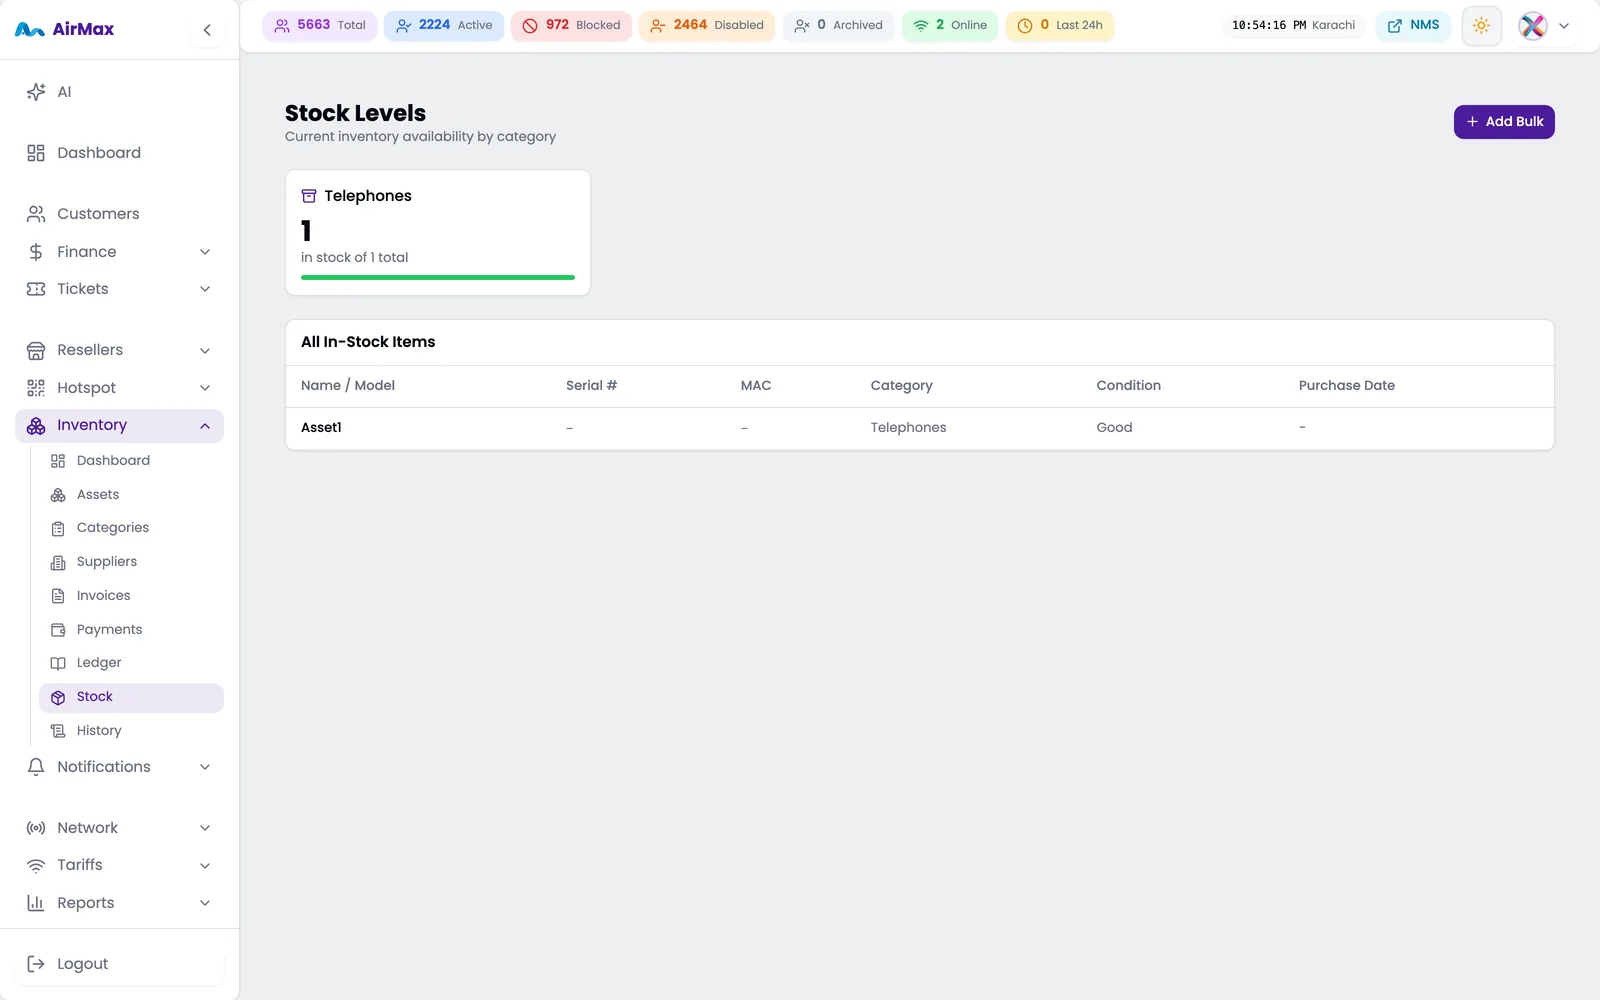1600x1000 pixels.
Task: Click the Assets sub-menu icon
Action: (58, 495)
